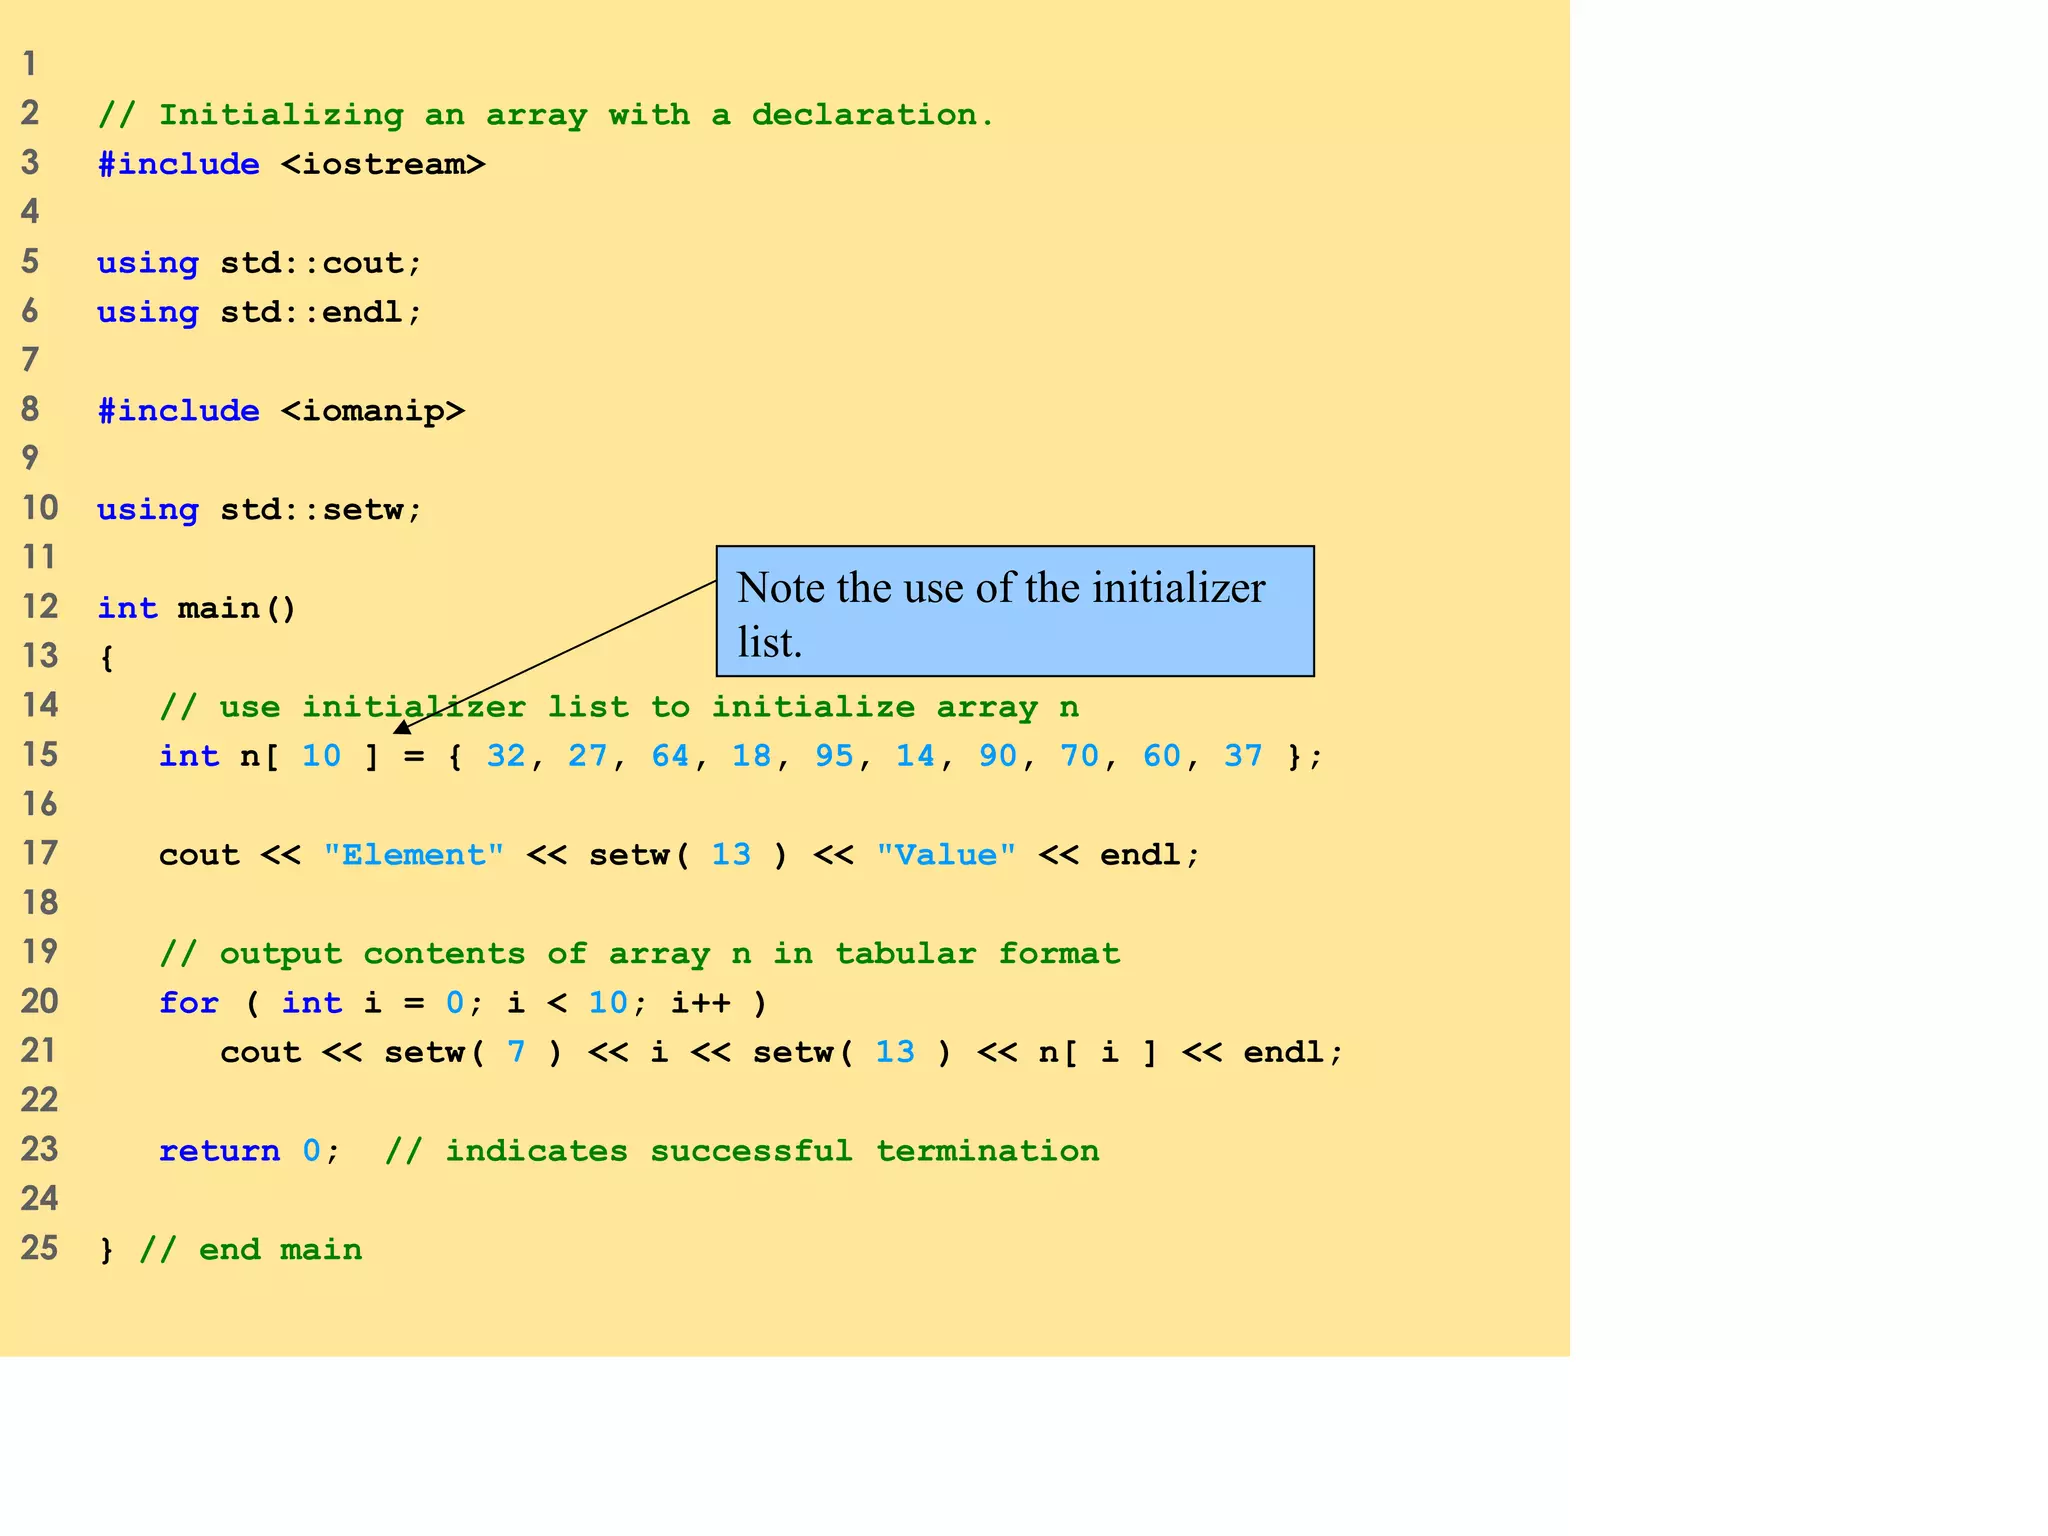
Task: Click the "Element" string literal
Action: [x=413, y=855]
